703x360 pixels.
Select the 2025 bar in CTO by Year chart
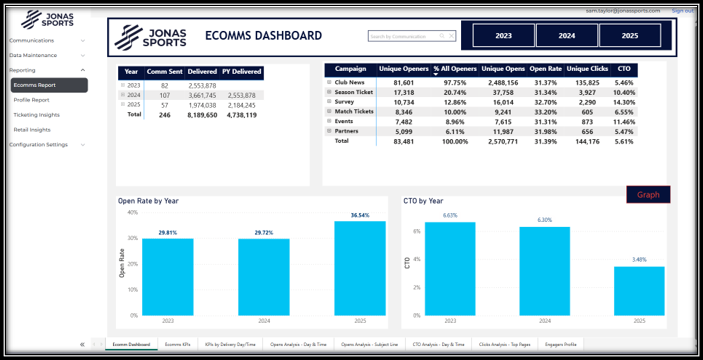(x=639, y=291)
